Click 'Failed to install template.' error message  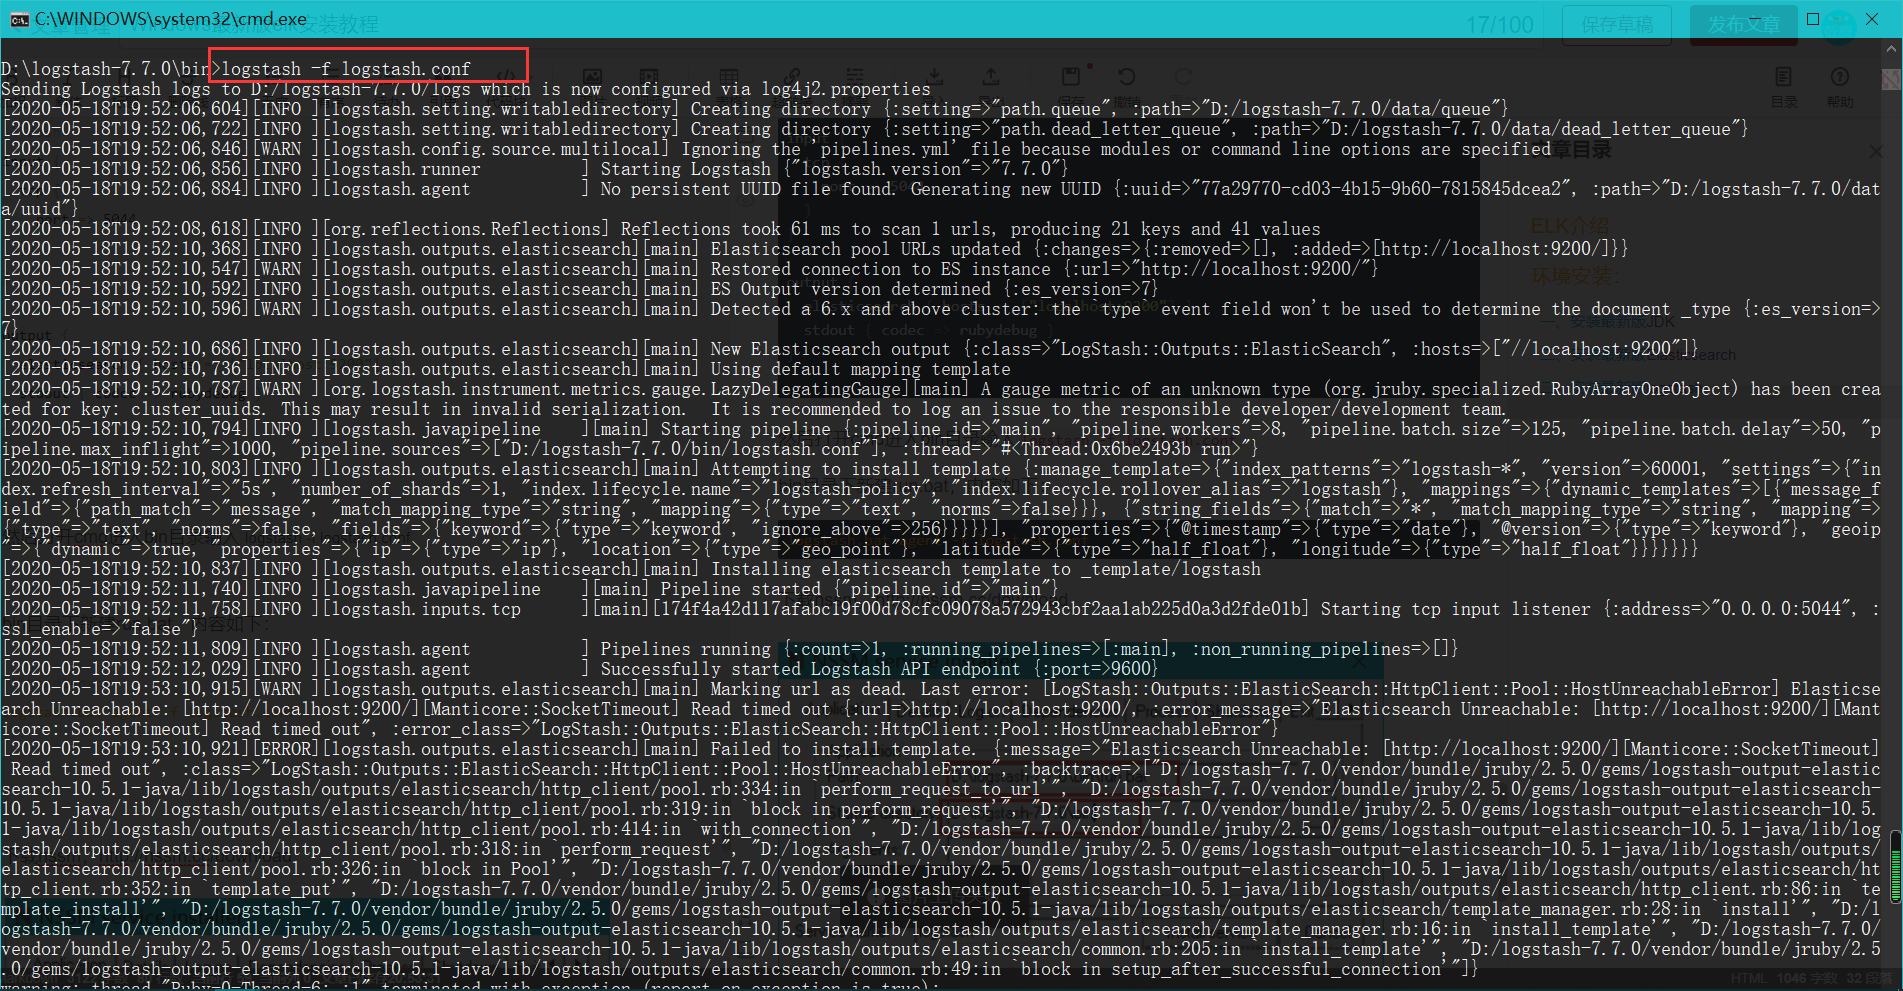pos(843,749)
